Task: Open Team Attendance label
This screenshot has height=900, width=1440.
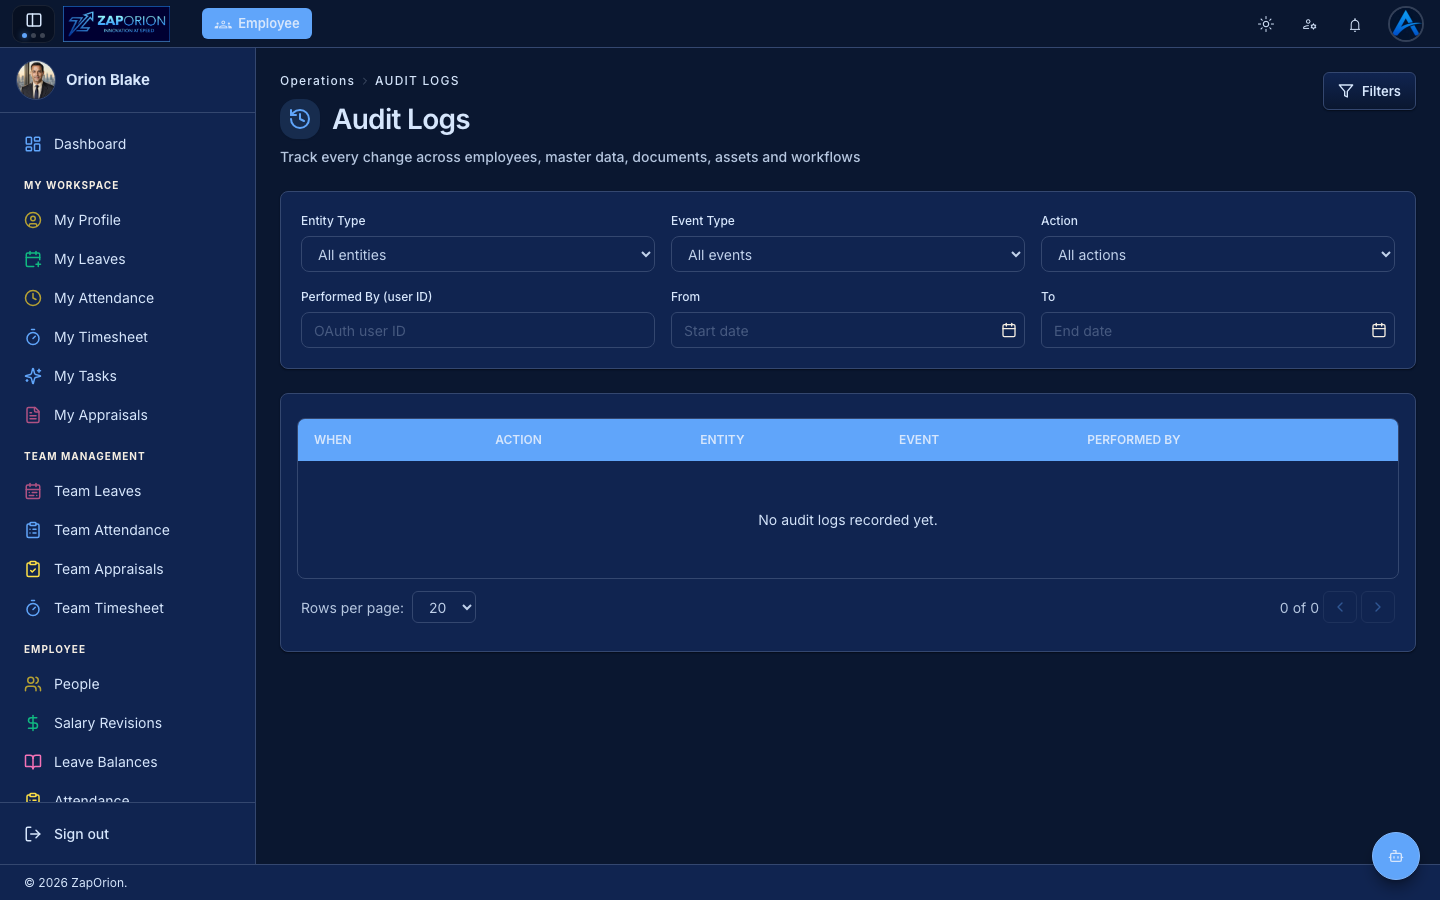Action: point(112,530)
